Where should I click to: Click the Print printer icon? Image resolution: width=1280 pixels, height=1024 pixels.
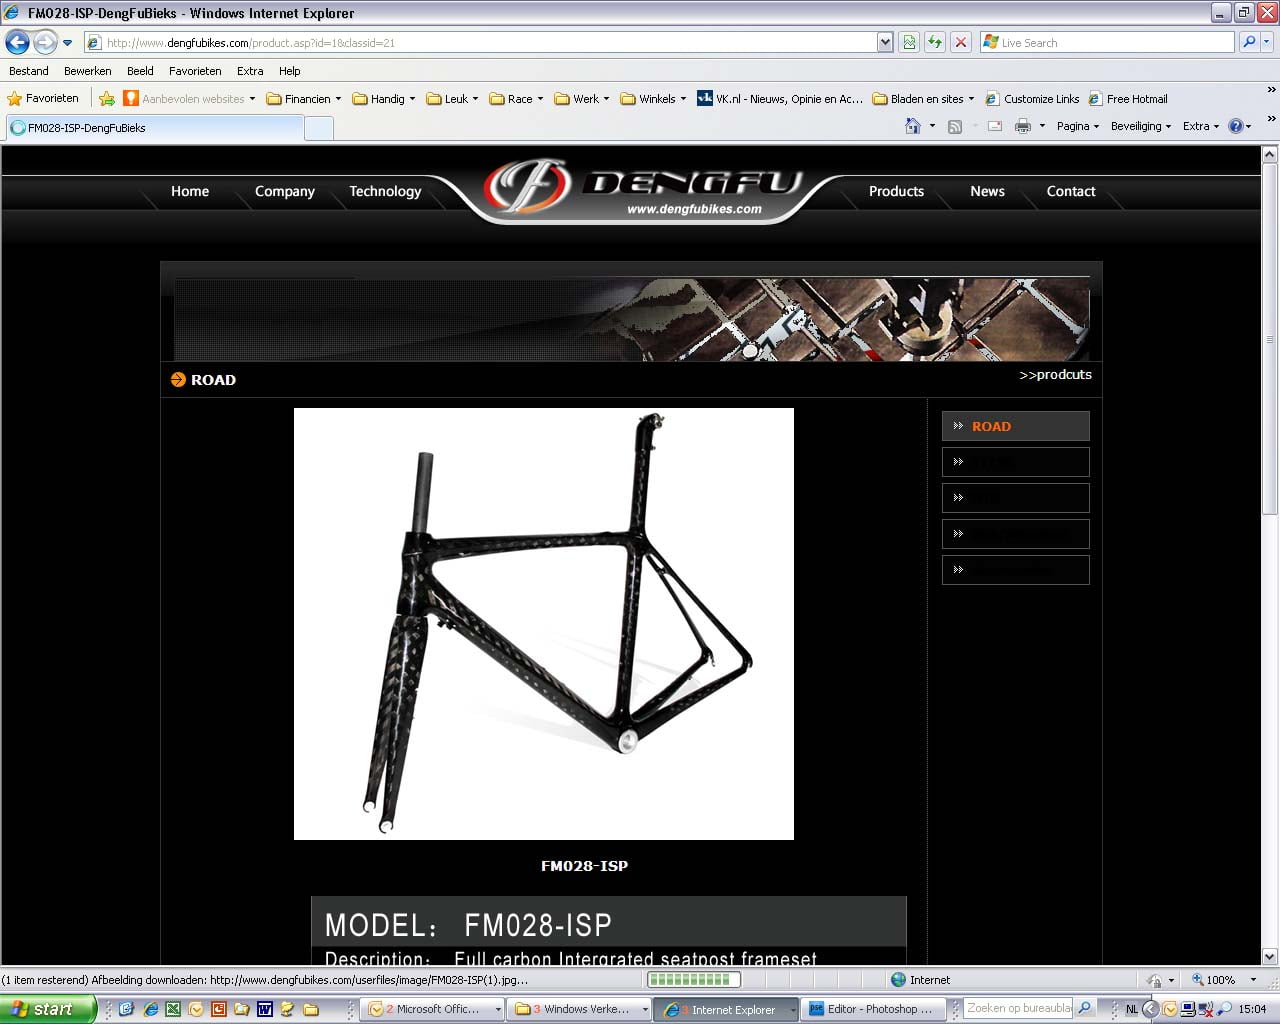[x=1022, y=126]
